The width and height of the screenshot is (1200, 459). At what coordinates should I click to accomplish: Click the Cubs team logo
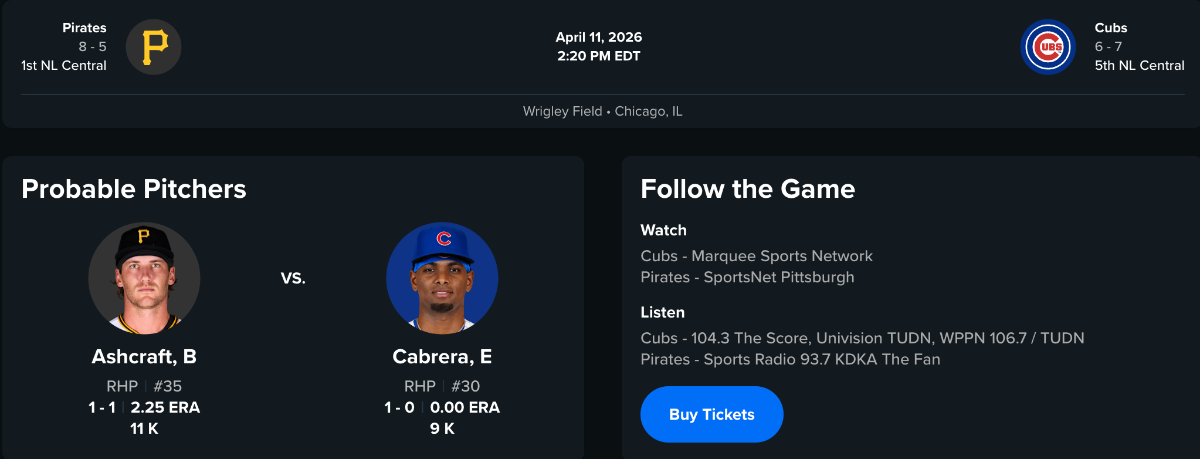point(1047,47)
